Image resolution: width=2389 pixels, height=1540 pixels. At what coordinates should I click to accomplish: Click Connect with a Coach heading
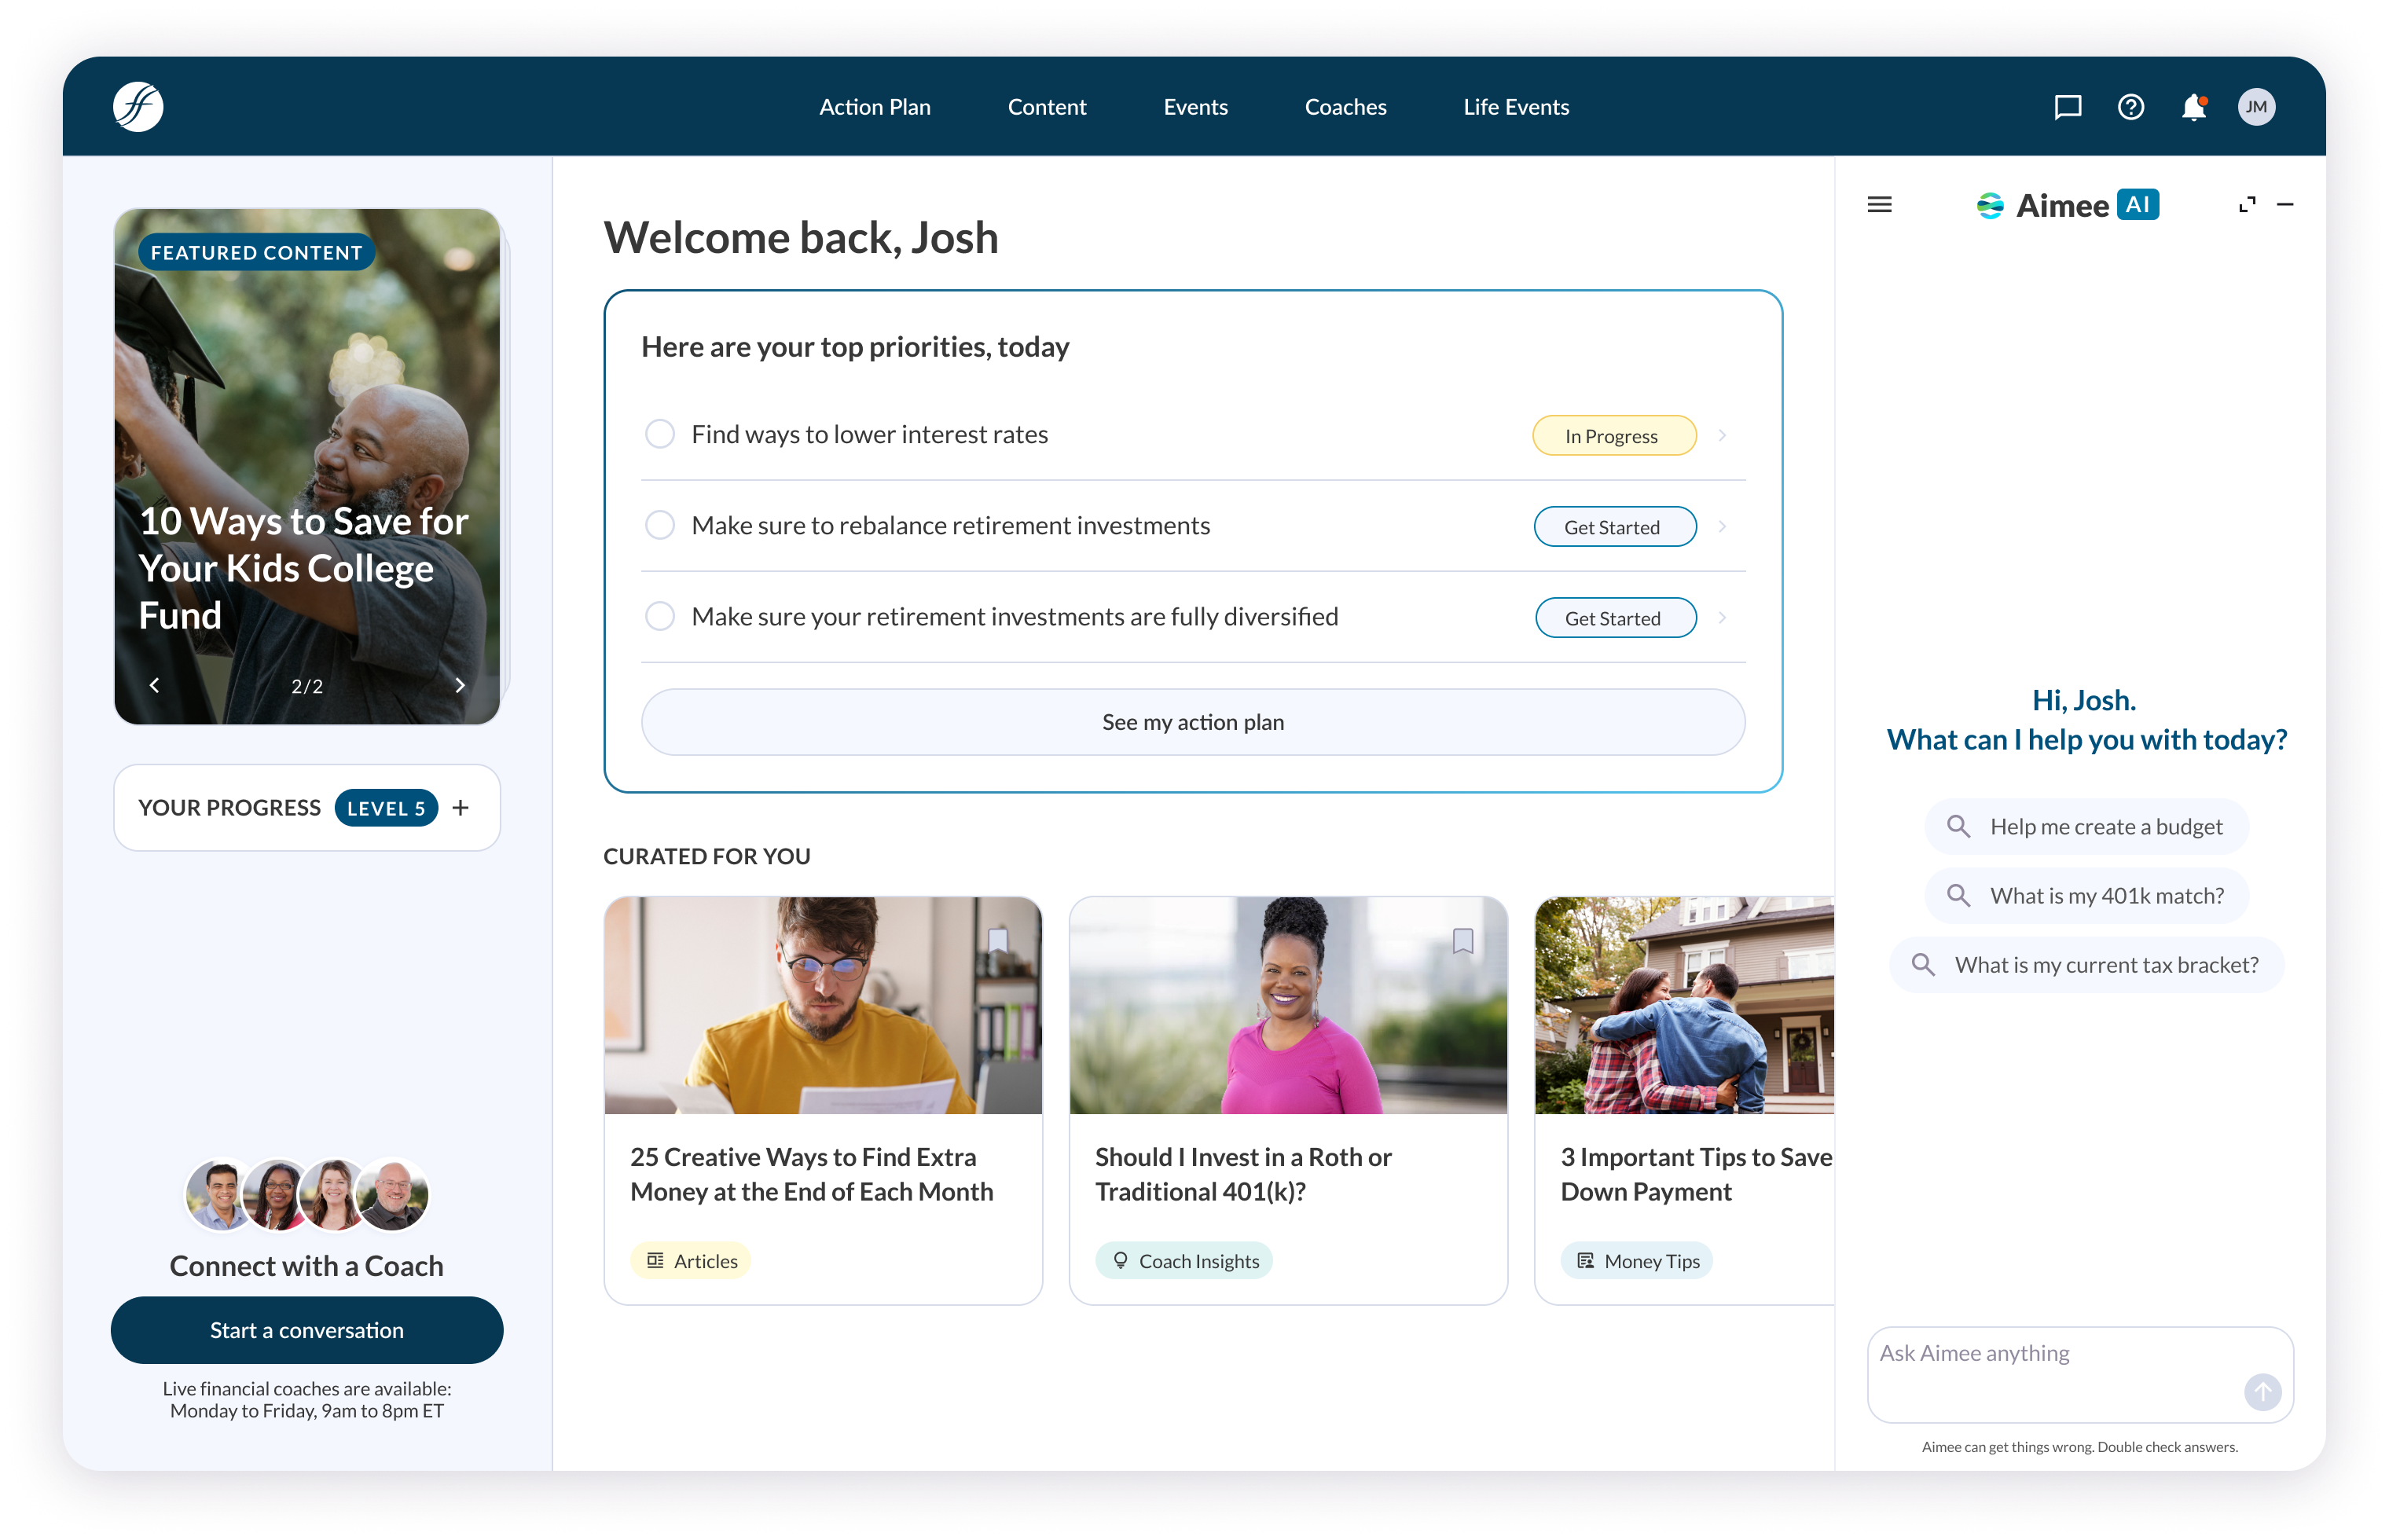coord(307,1266)
